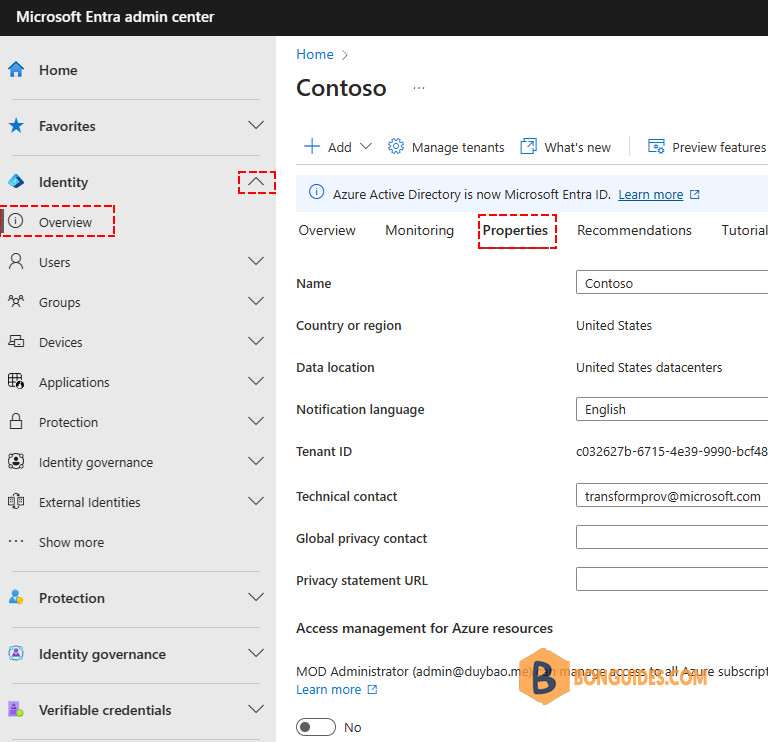The width and height of the screenshot is (768, 742).
Task: Click the bold Protection section icon
Action: point(16,597)
